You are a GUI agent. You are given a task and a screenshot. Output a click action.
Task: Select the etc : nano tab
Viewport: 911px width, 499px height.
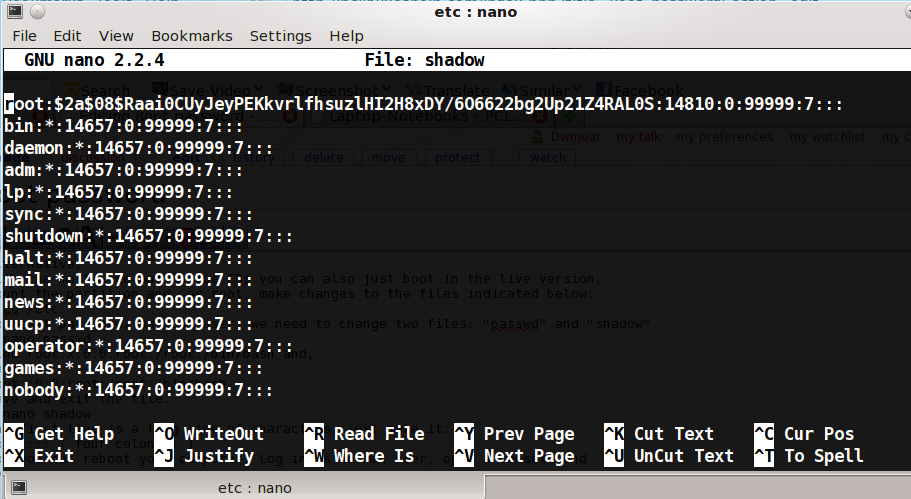[244, 487]
